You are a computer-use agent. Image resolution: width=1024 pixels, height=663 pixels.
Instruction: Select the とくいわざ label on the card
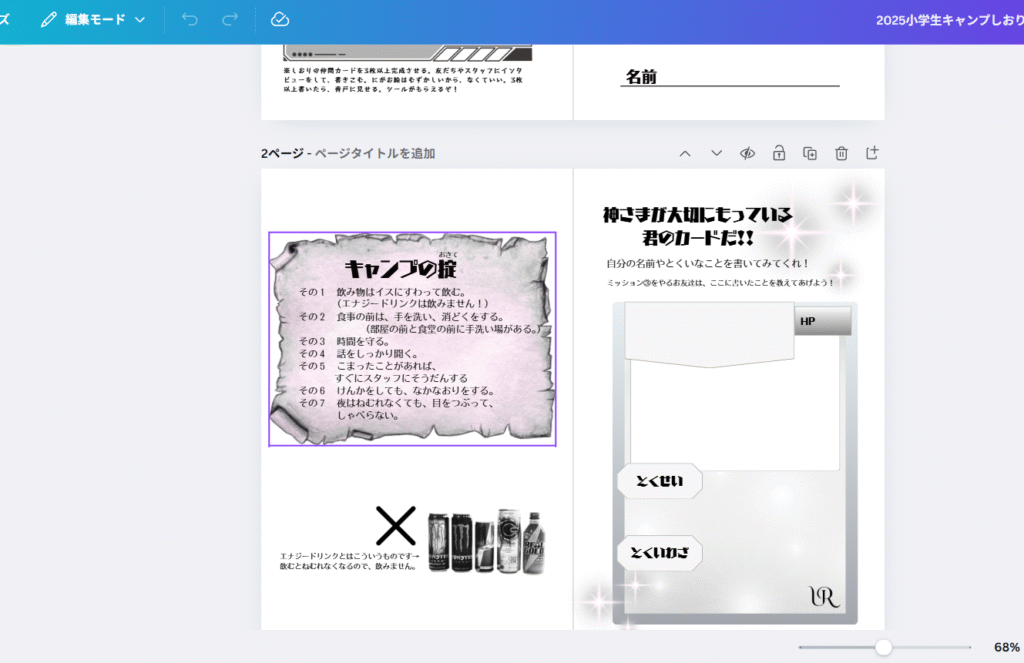pos(659,553)
